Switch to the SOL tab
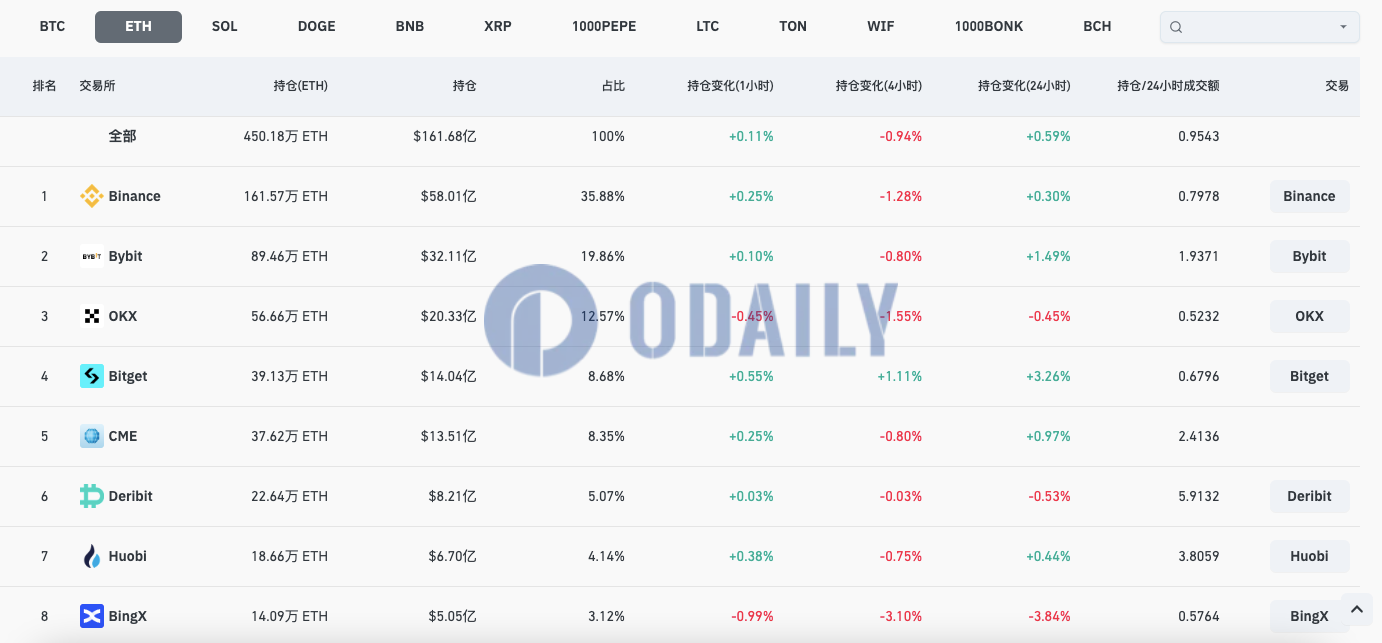The width and height of the screenshot is (1382, 643). pyautogui.click(x=225, y=26)
